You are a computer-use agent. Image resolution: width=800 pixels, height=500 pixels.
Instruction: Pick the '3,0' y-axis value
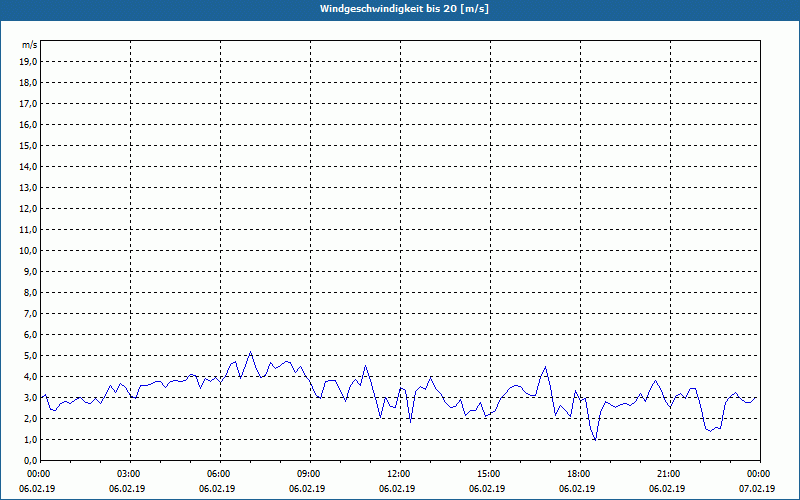30,397
